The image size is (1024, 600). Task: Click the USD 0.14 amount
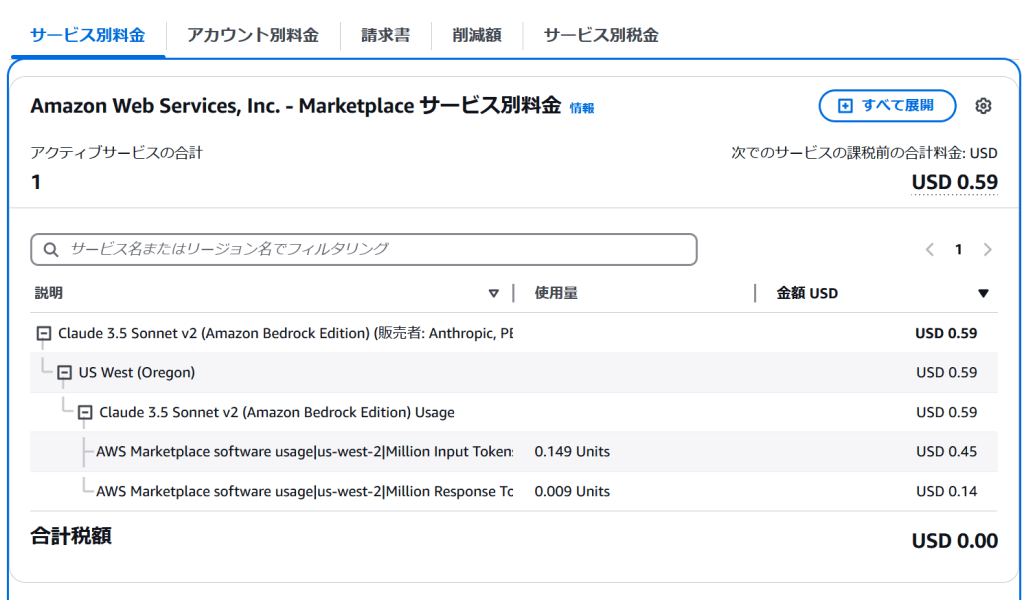(946, 492)
